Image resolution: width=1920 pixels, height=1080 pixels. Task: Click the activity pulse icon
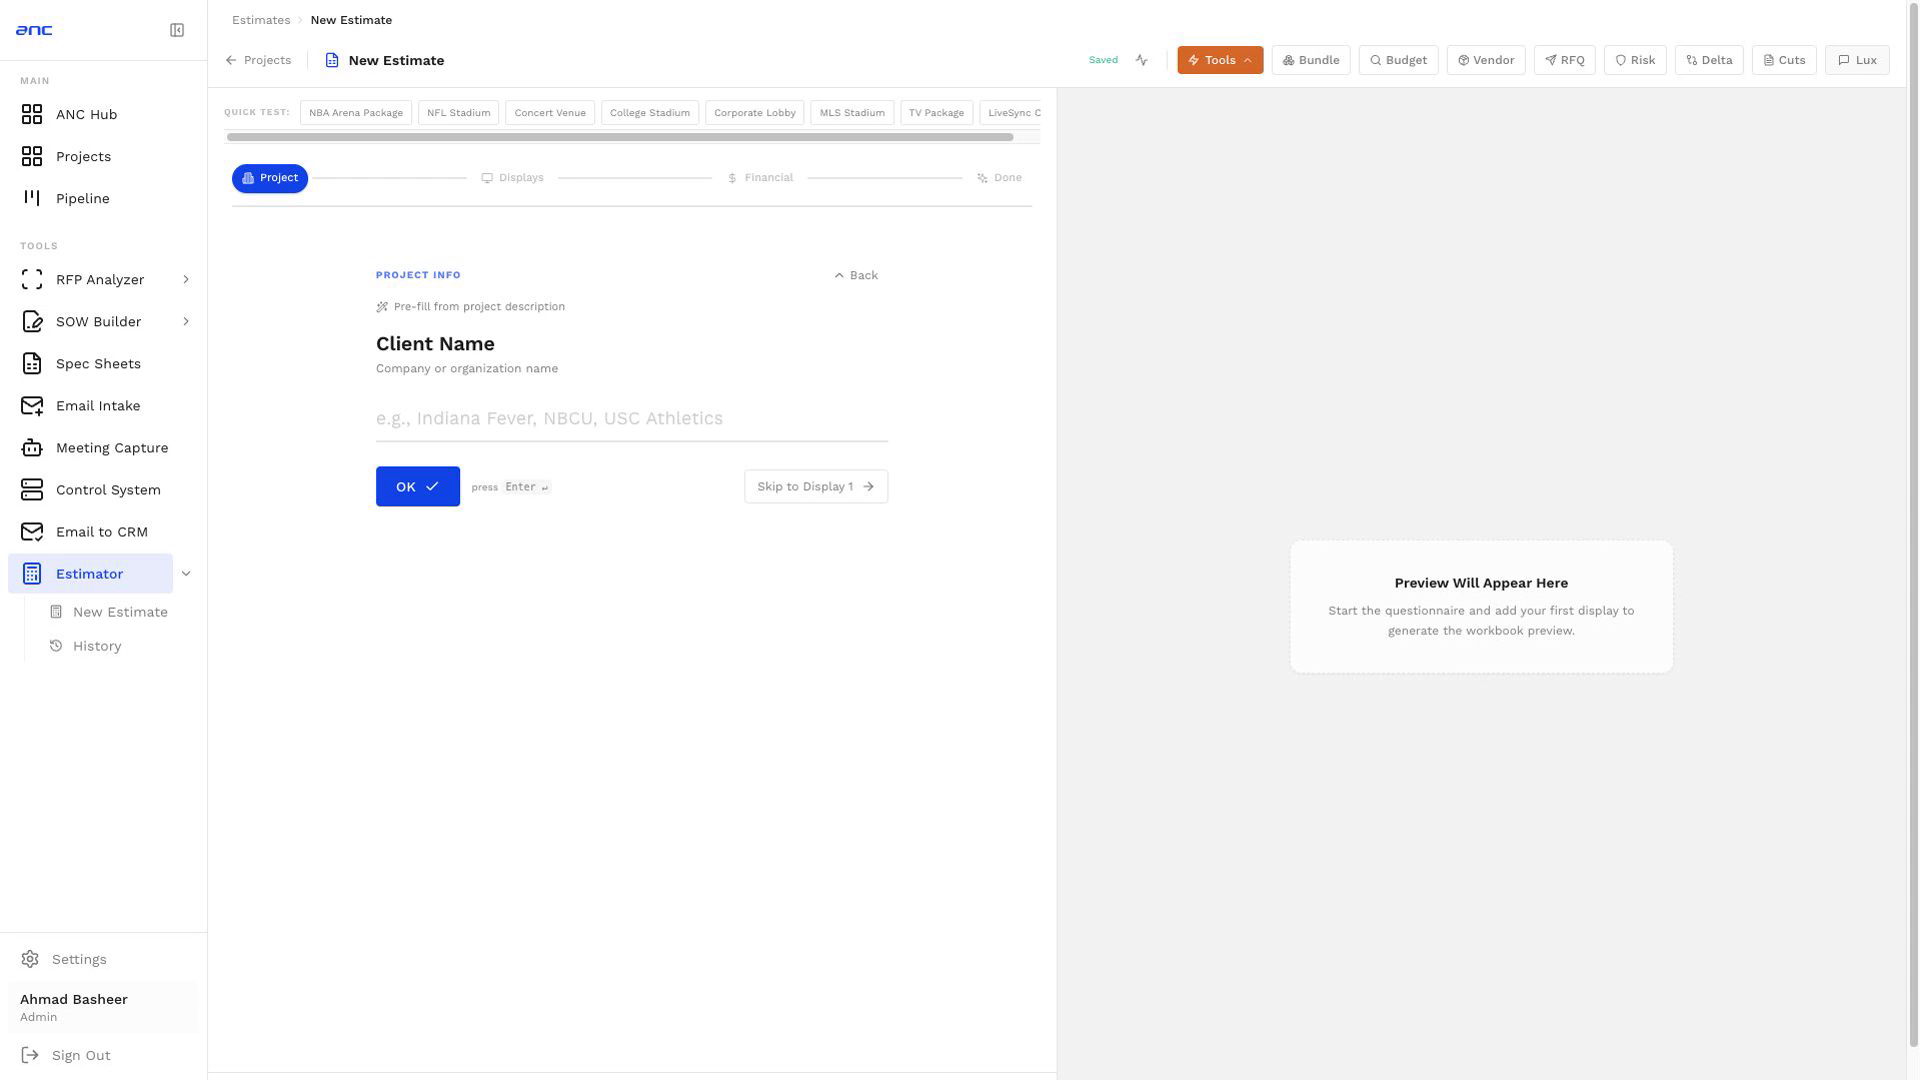(1142, 60)
